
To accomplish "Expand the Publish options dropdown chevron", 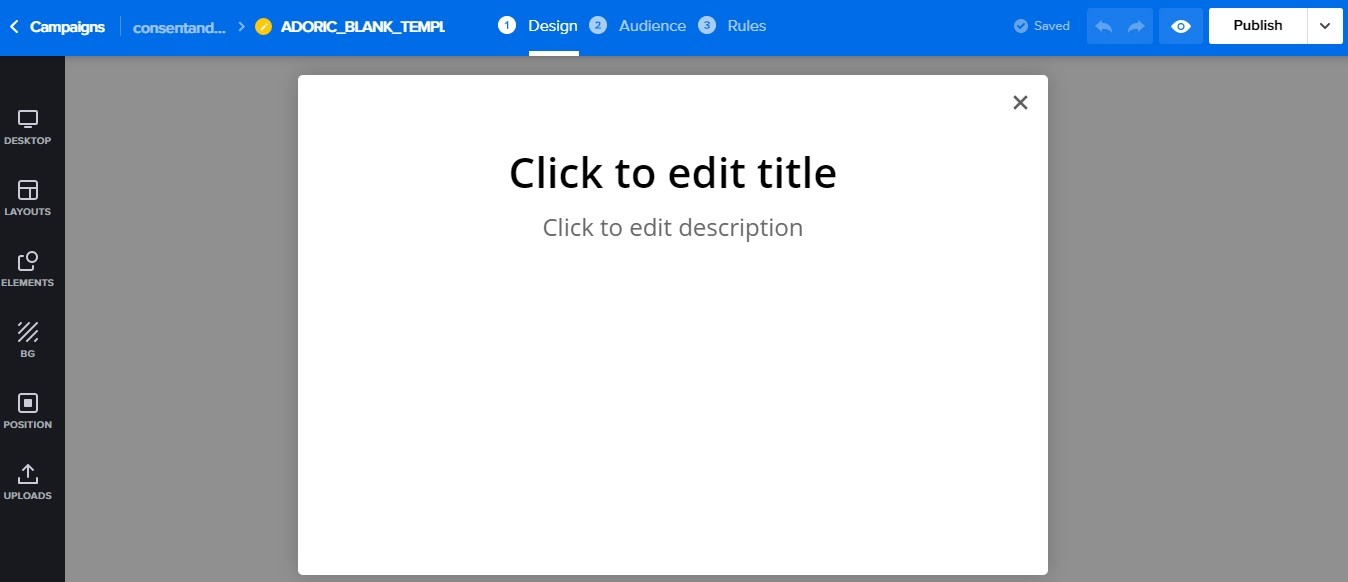I will click(1325, 25).
